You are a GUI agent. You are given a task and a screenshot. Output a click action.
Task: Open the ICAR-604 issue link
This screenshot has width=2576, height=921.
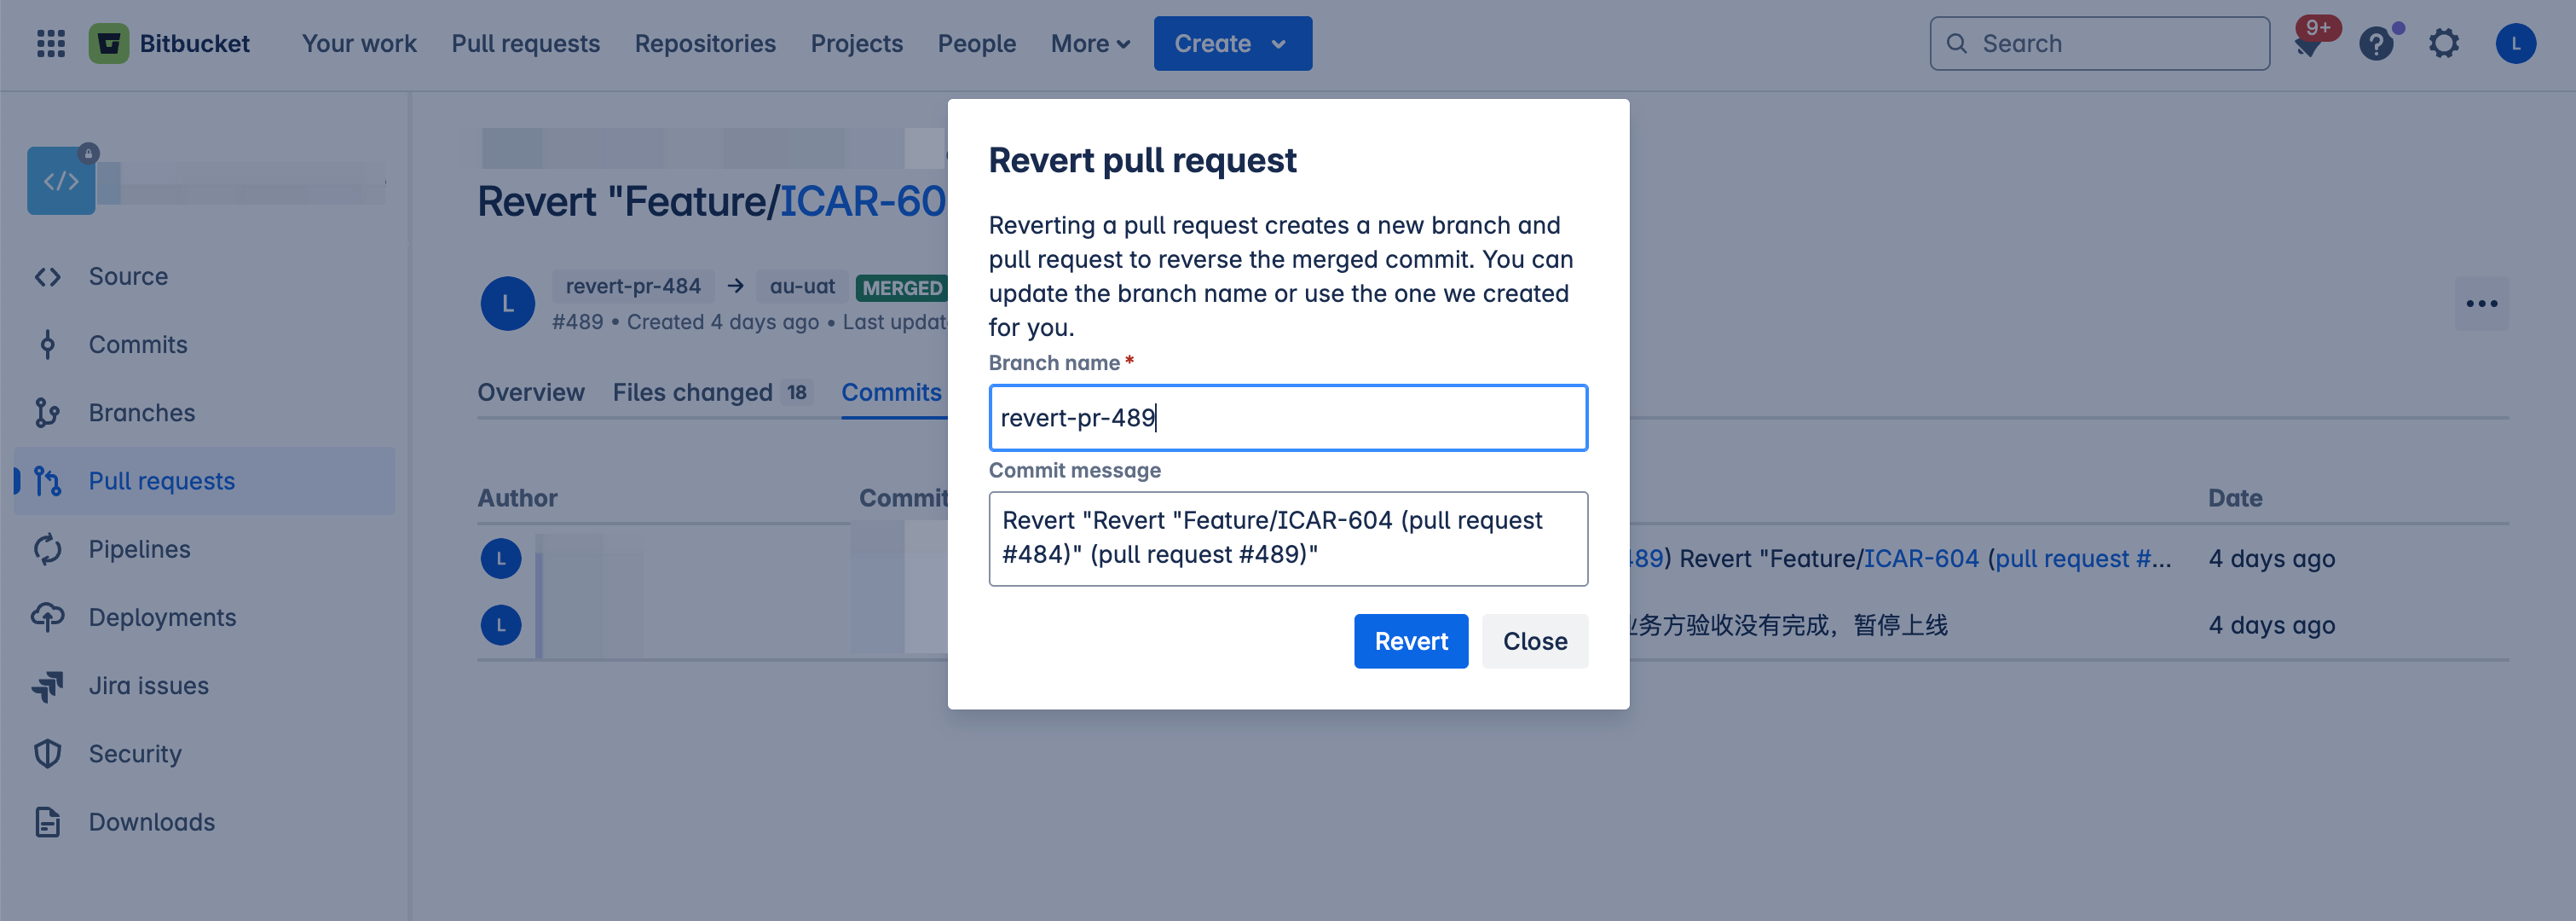1921,558
